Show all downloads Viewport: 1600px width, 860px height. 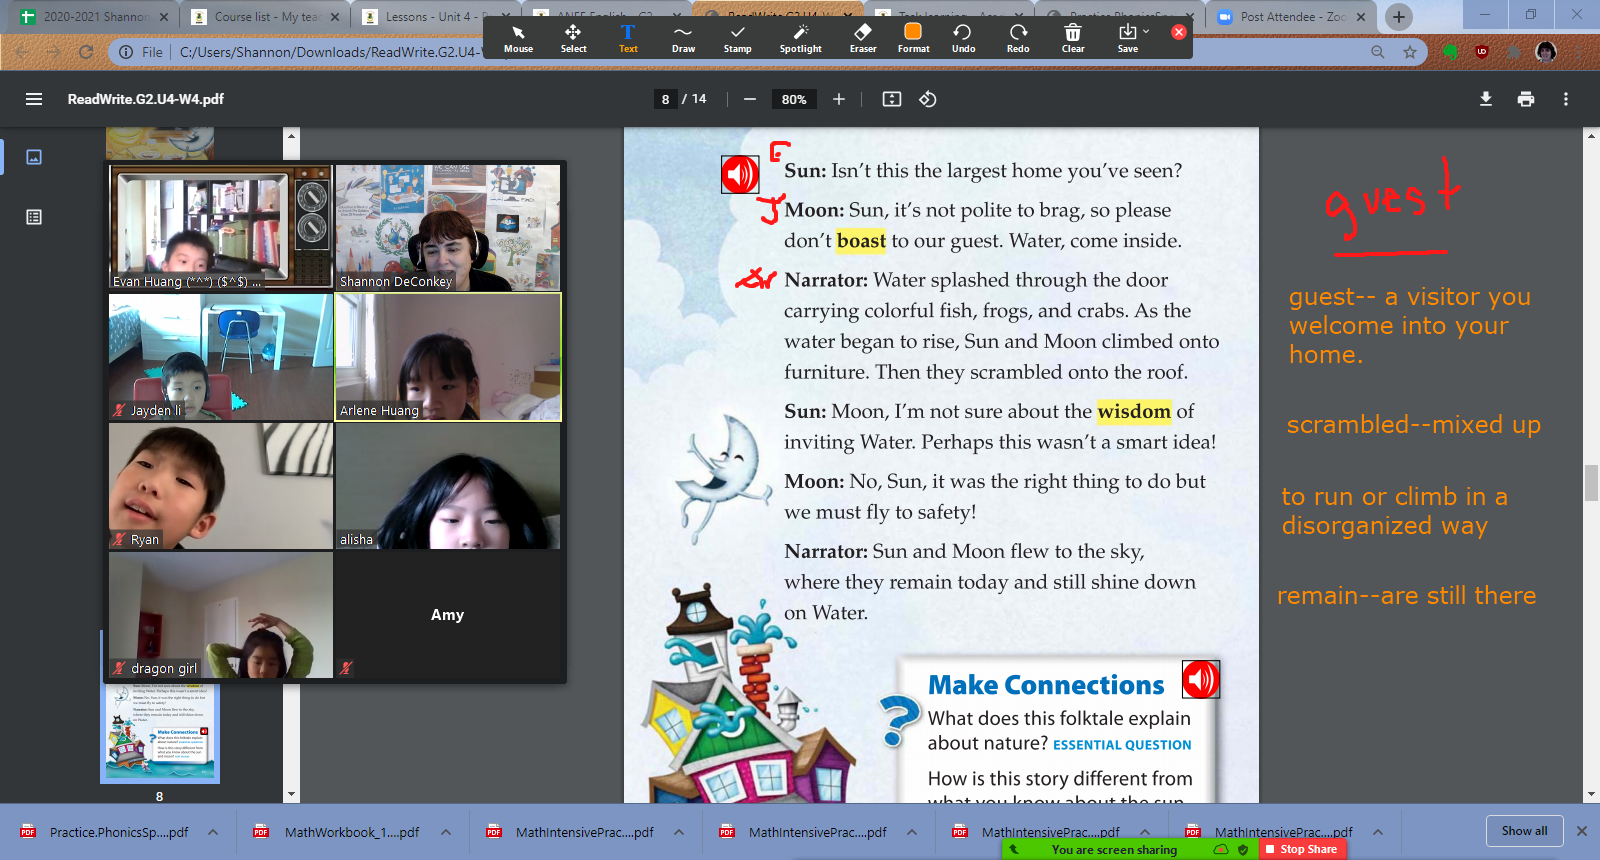[x=1524, y=831]
